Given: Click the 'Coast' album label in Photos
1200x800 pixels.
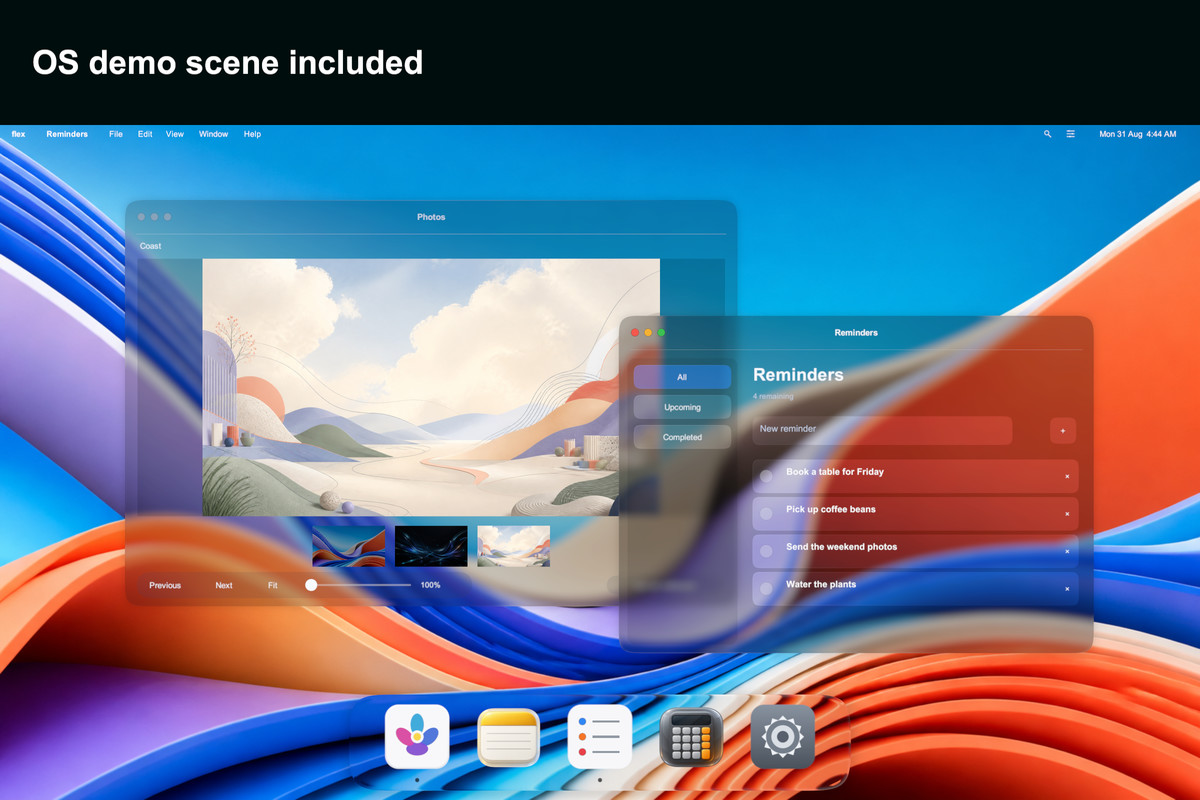Looking at the screenshot, I should tap(150, 246).
